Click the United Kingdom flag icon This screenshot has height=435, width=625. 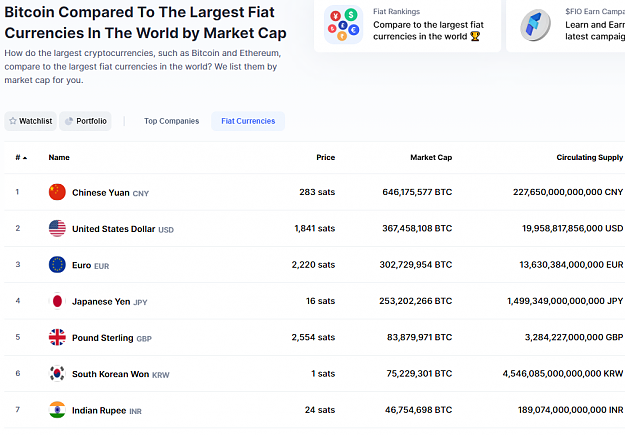tap(57, 337)
